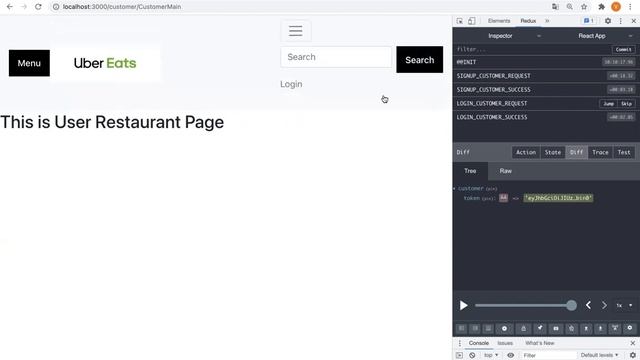Follow the Login link
The height and width of the screenshot is (360, 640).
pos(291,84)
